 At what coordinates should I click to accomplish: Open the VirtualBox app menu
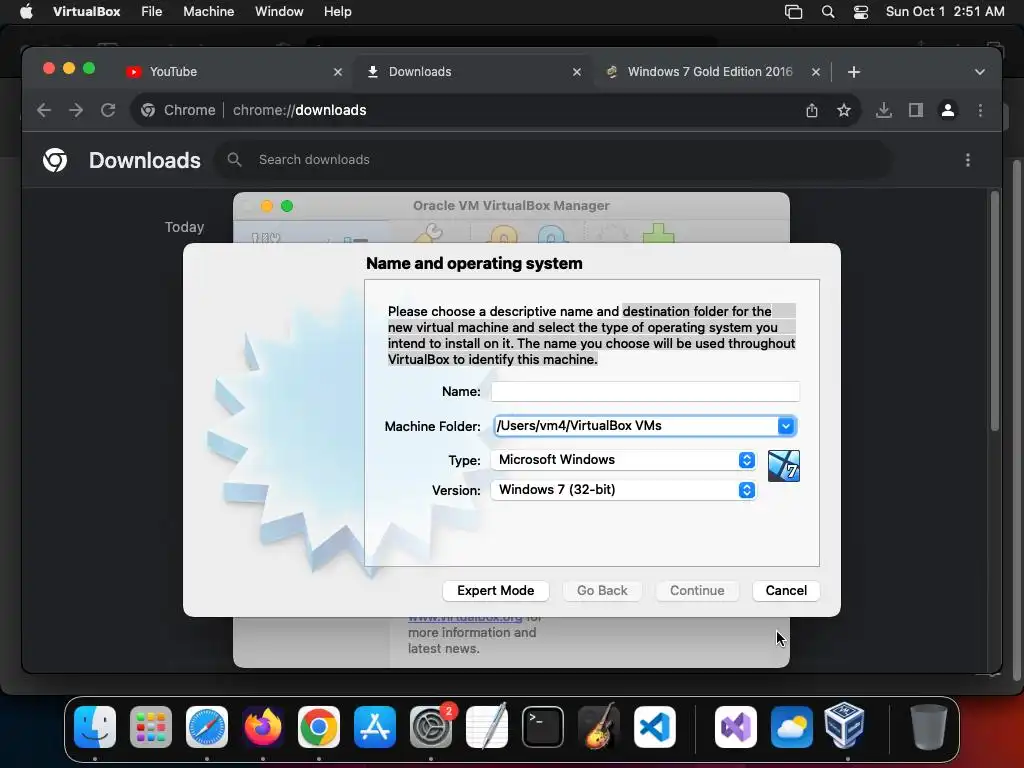tap(86, 12)
